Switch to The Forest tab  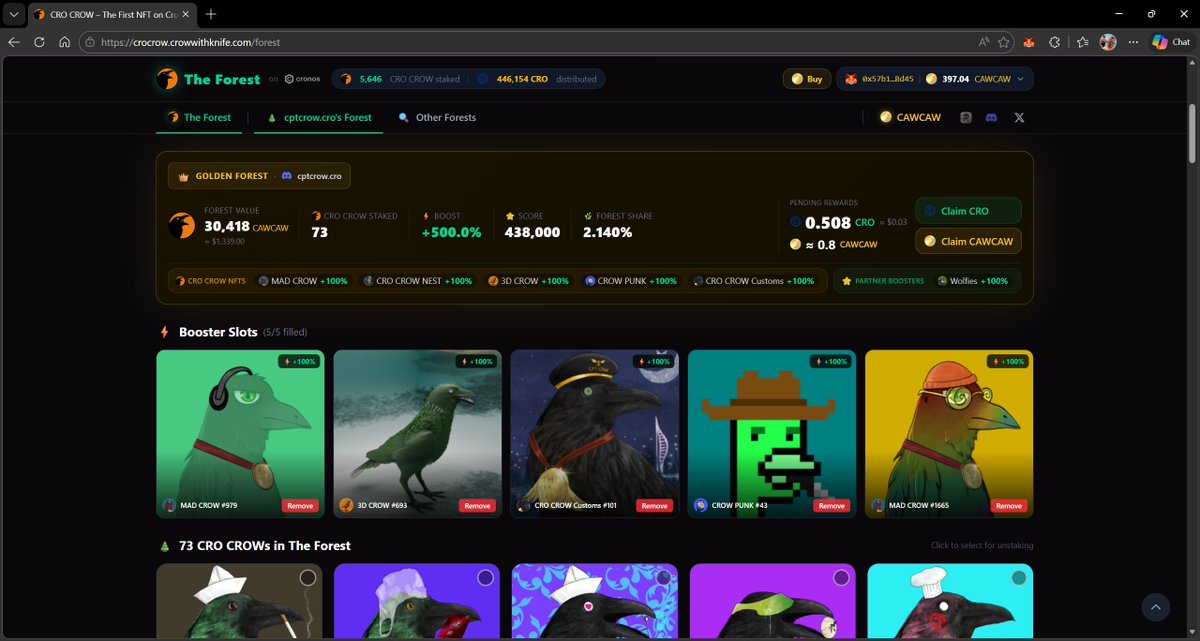coord(198,117)
